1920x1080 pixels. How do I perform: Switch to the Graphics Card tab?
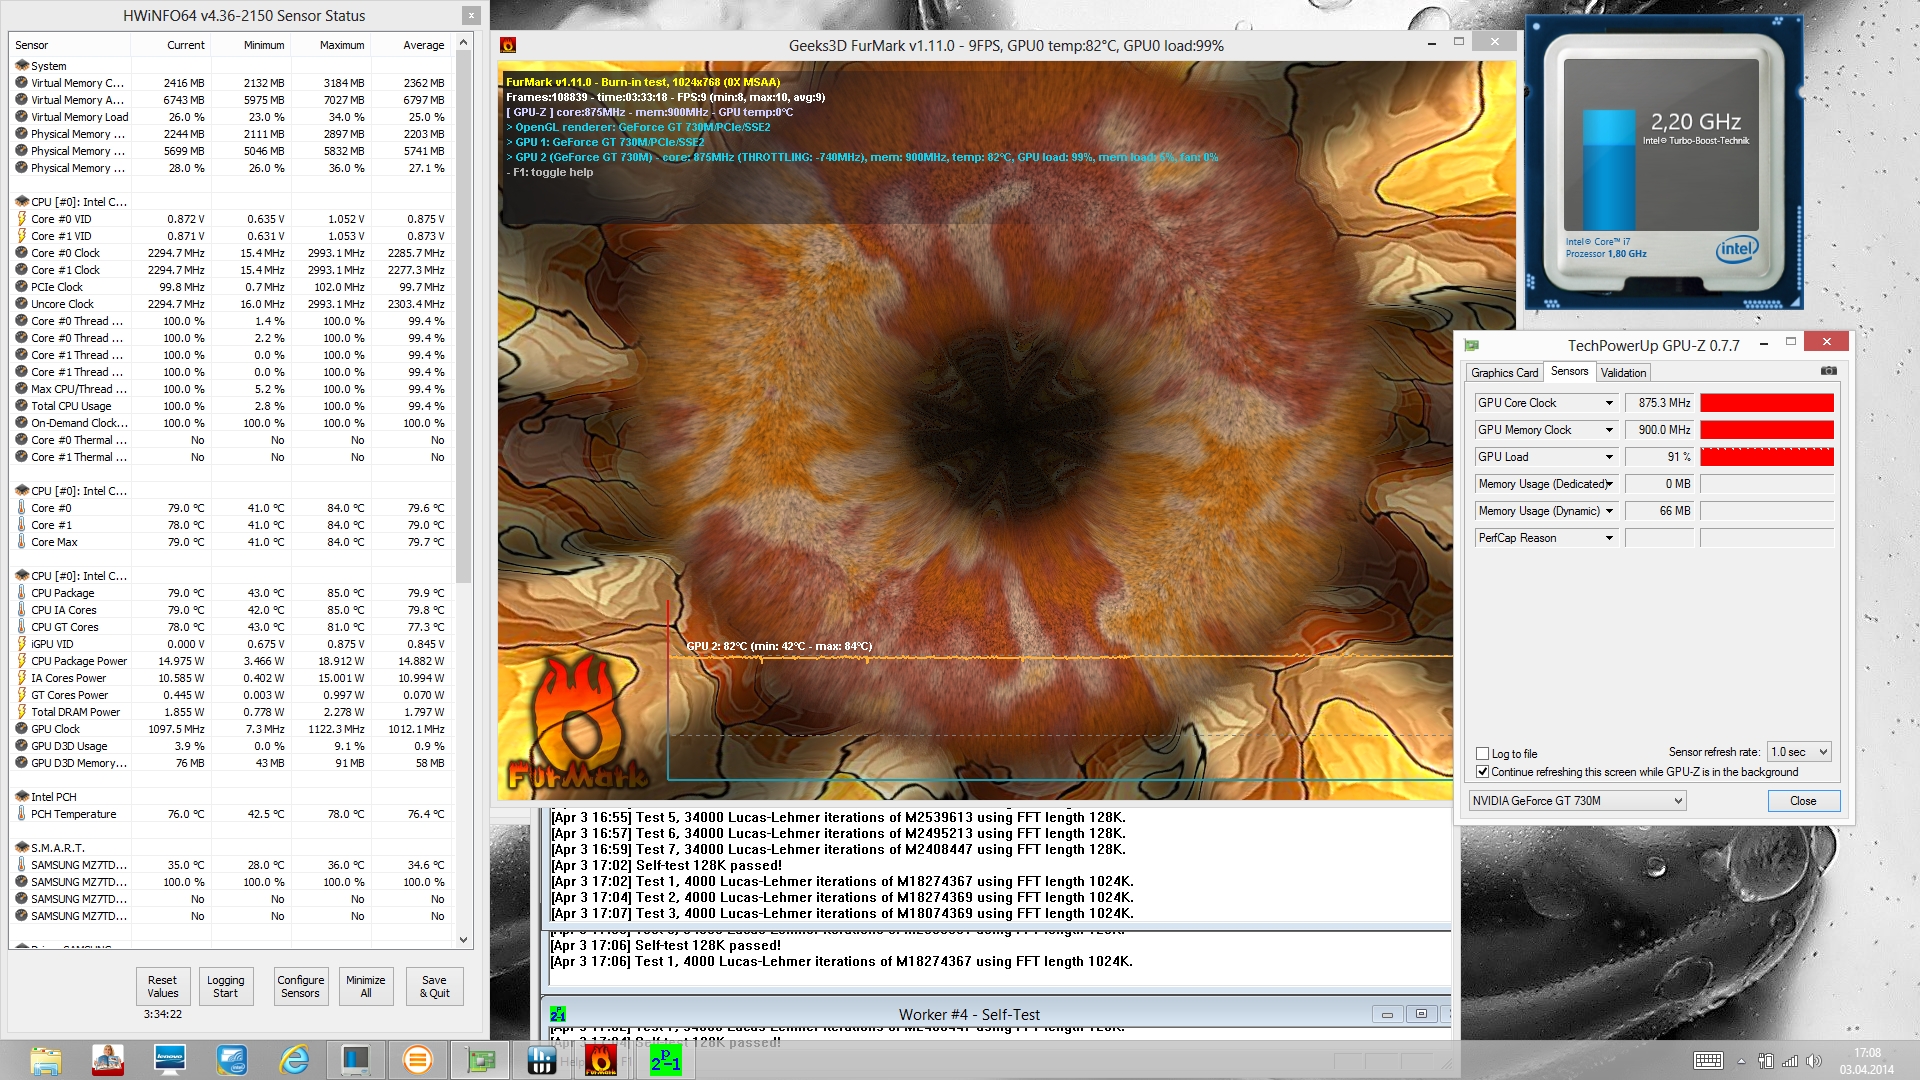(1504, 373)
